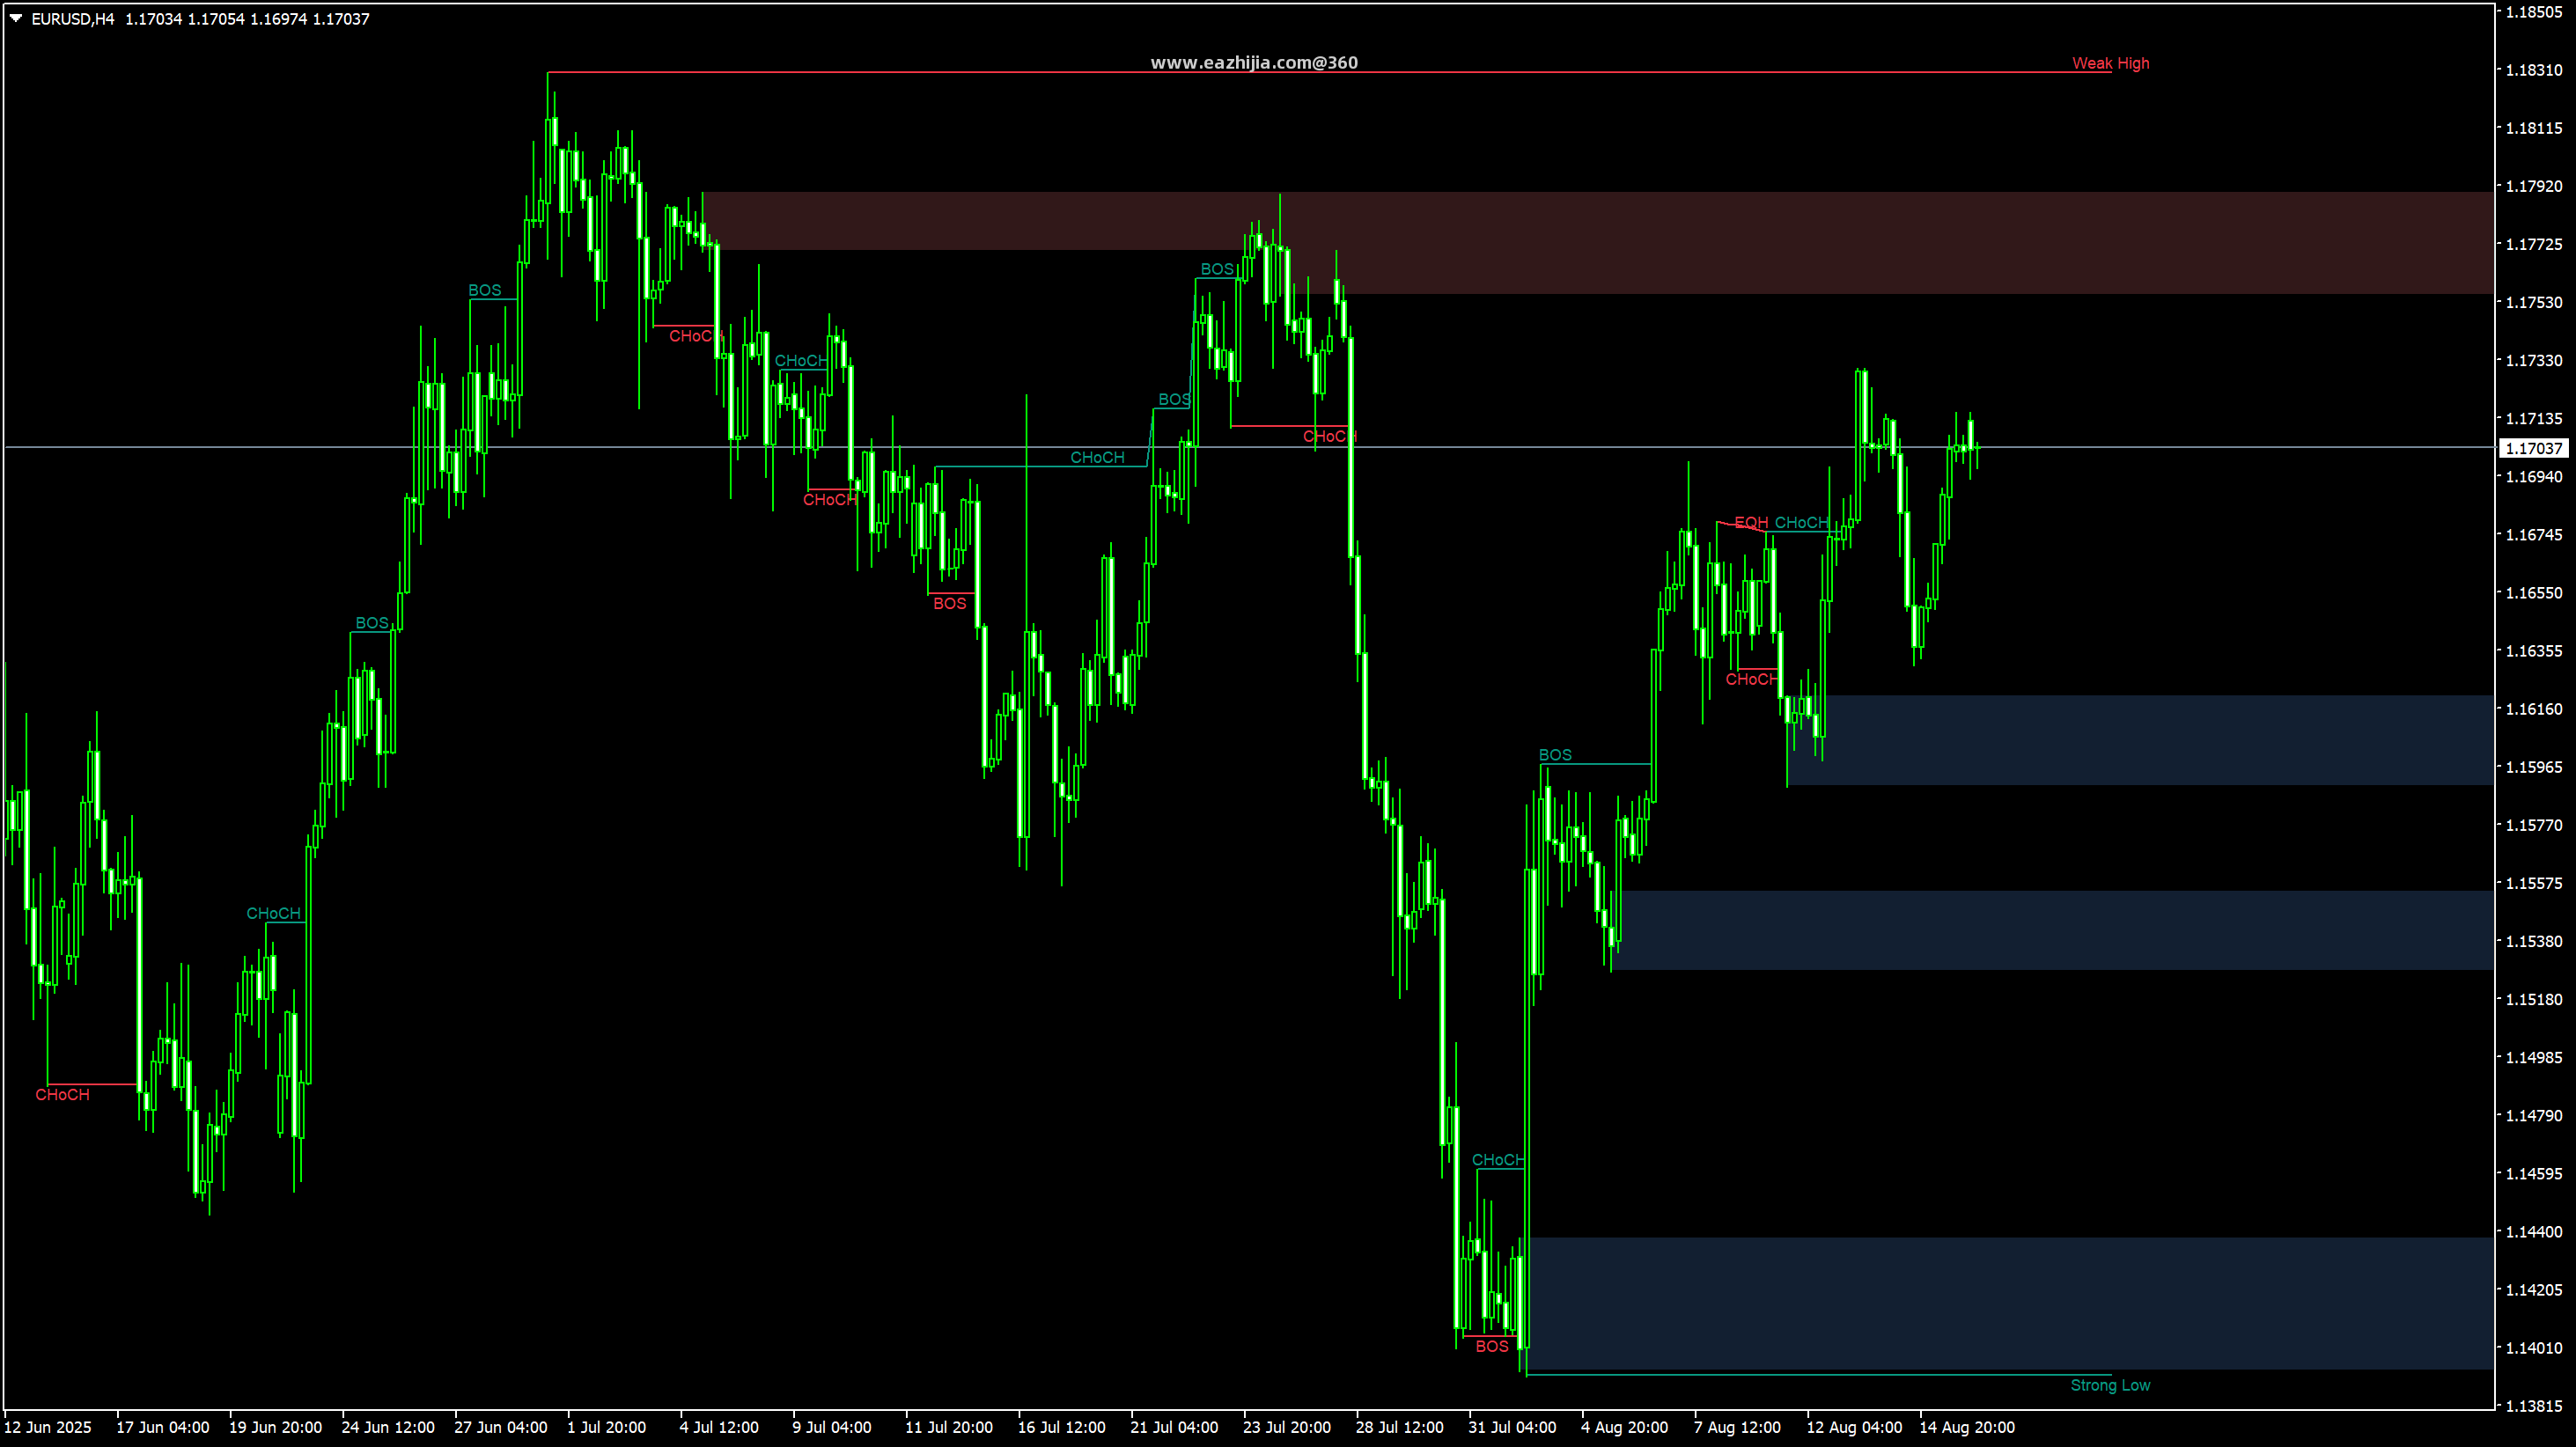This screenshot has height=1447, width=2576.
Task: Click the red BOS label under 11 Jul swing
Action: tap(950, 604)
